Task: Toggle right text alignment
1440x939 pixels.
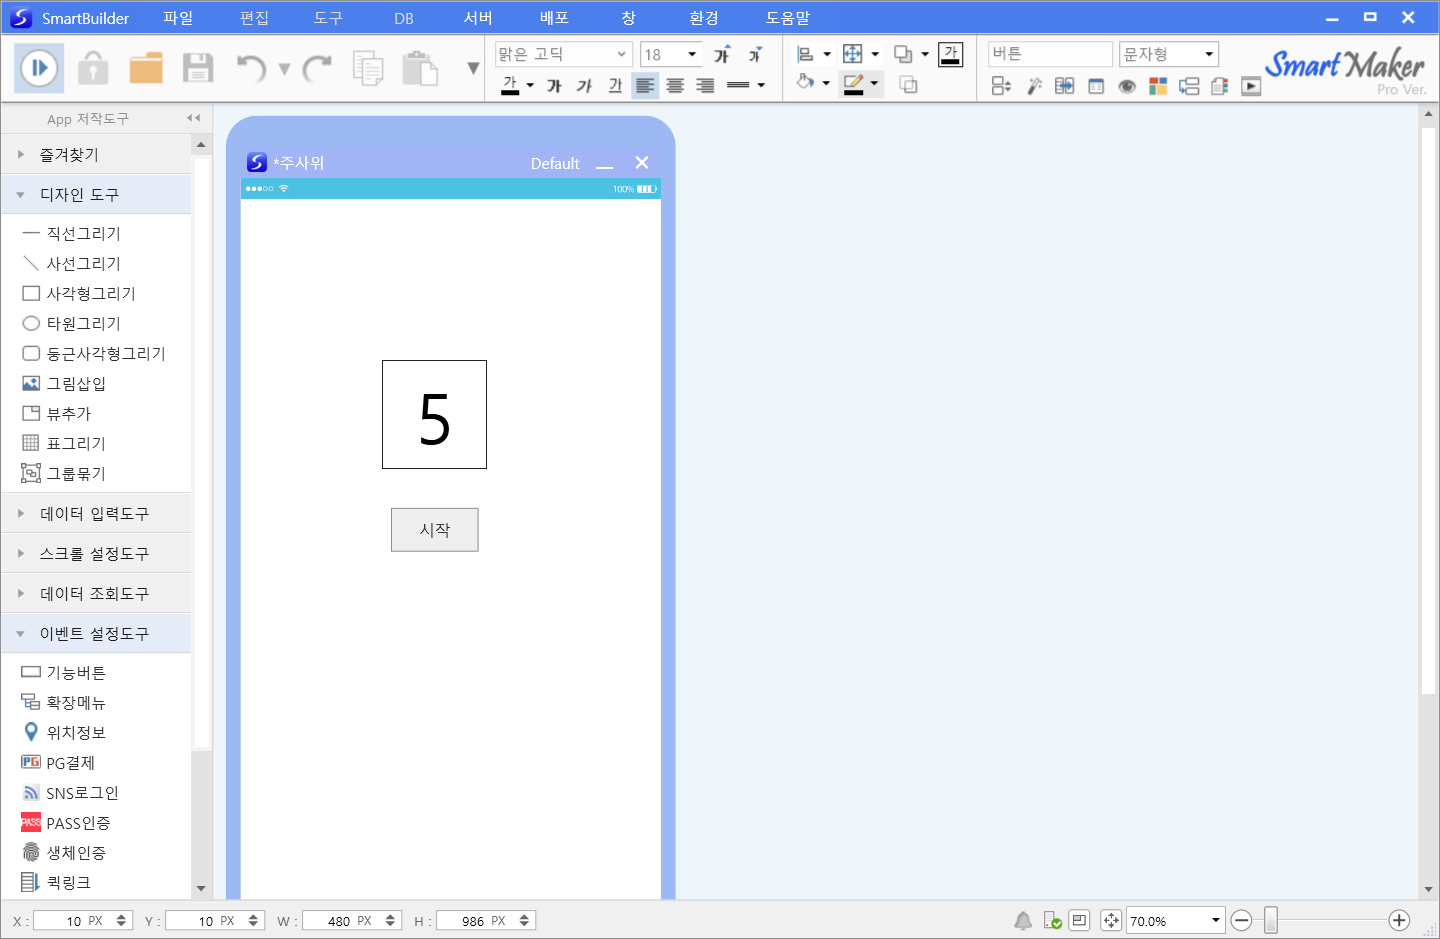Action: [x=705, y=86]
